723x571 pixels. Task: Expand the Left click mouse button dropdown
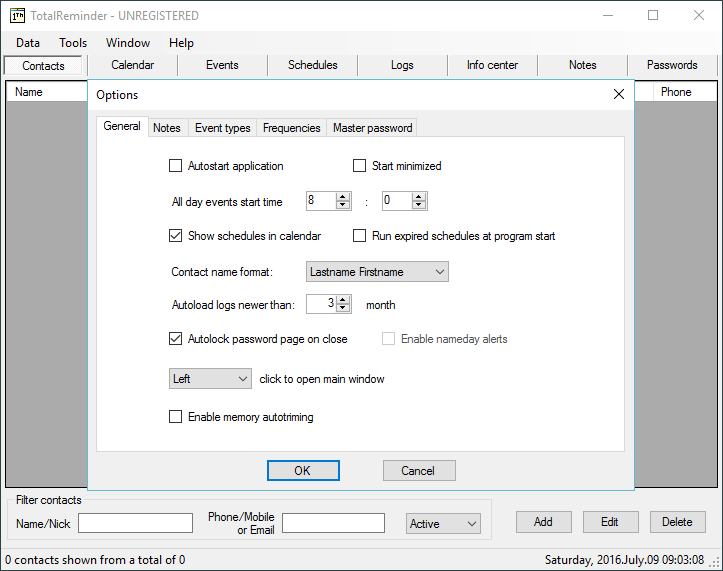210,379
